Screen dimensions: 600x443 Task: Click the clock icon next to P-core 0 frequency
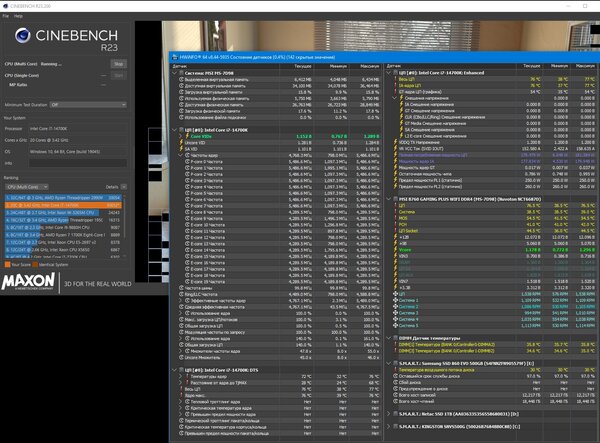pyautogui.click(x=188, y=162)
